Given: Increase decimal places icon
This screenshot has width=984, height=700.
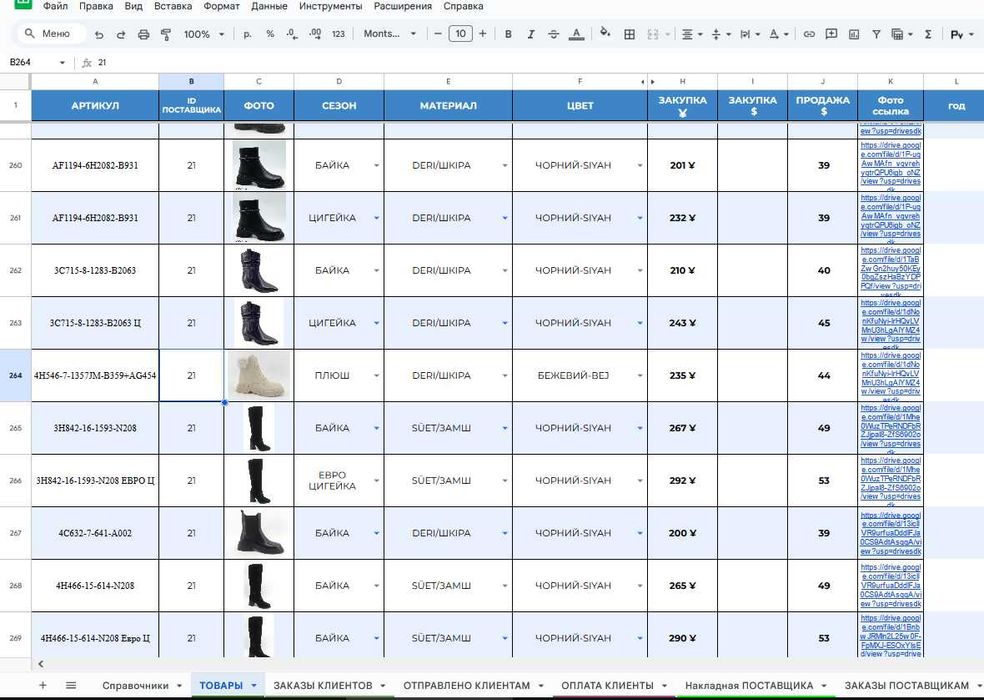Looking at the screenshot, I should [315, 34].
